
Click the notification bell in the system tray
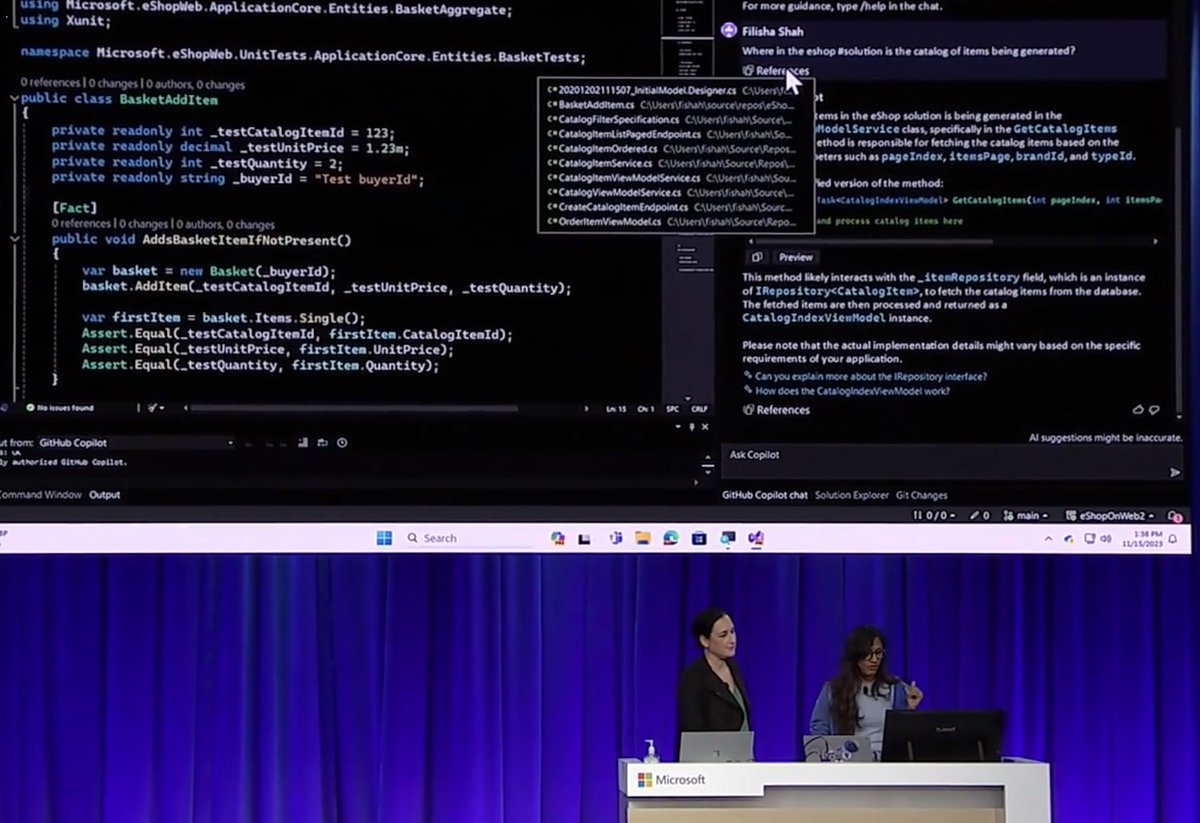[1172, 539]
